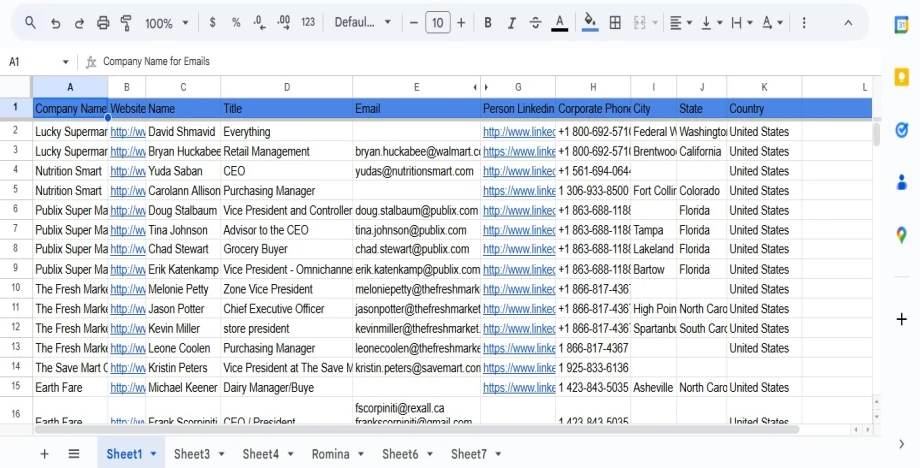Open Google Calendar side panel icon
Screen dimensions: 920x468
(x=901, y=25)
